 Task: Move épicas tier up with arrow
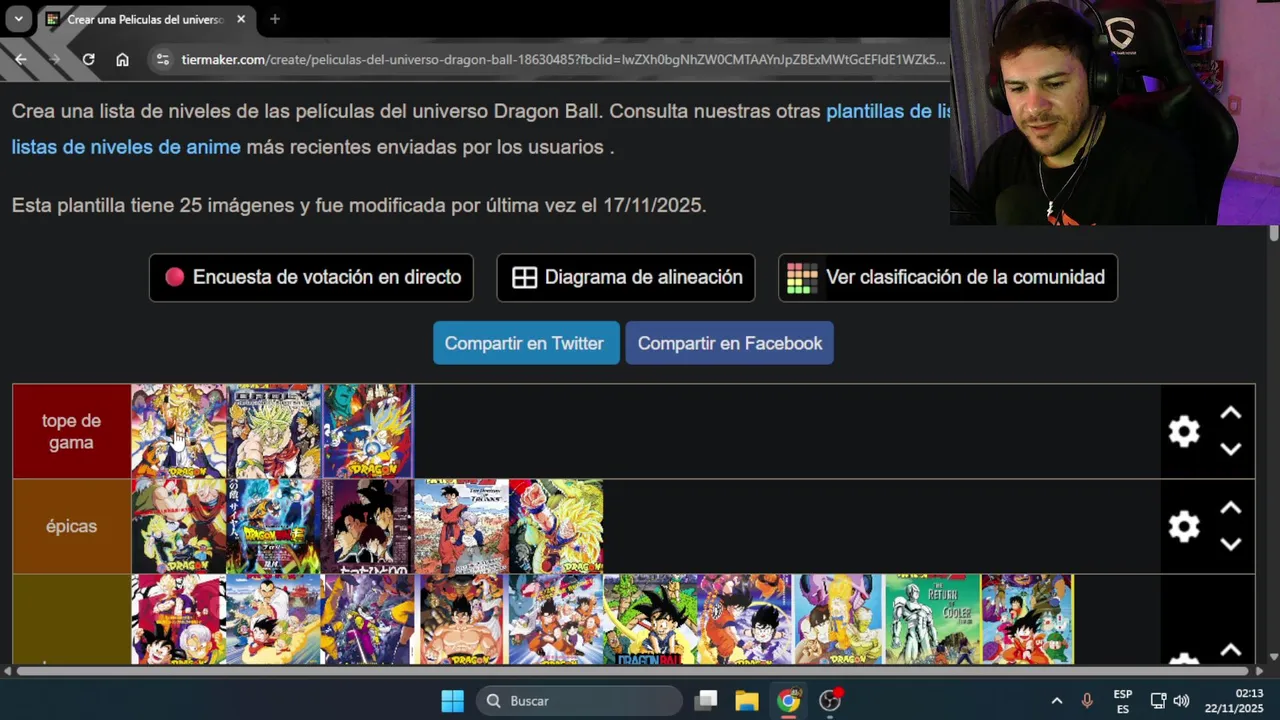[1231, 508]
